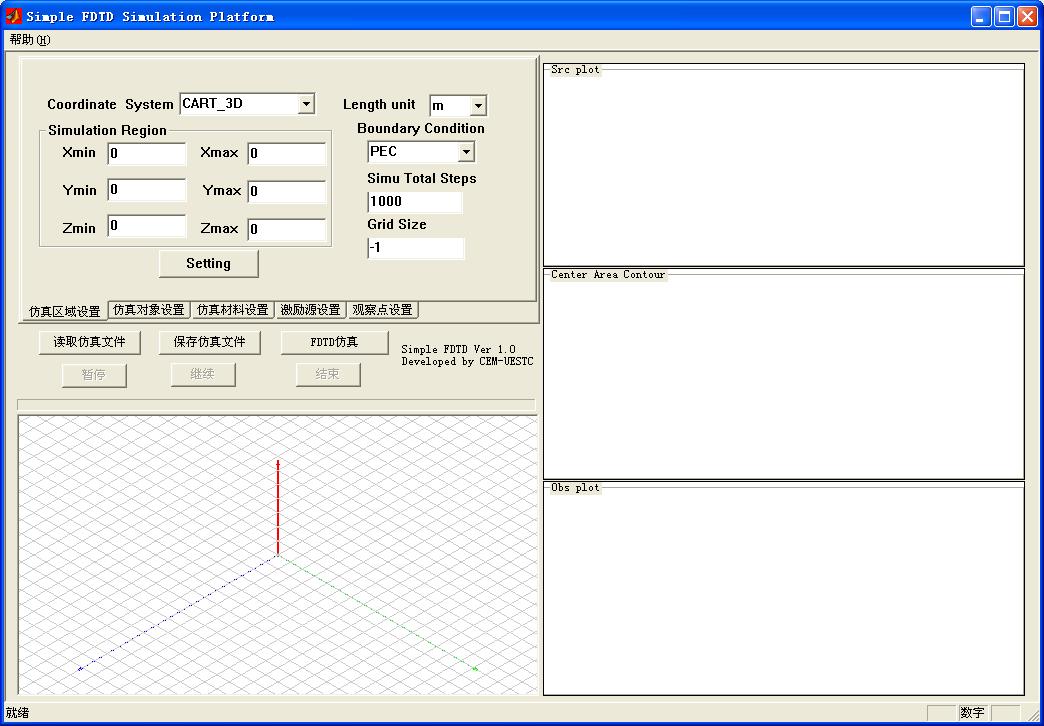Click the Simulation Region group label
The width and height of the screenshot is (1044, 726).
coord(107,131)
